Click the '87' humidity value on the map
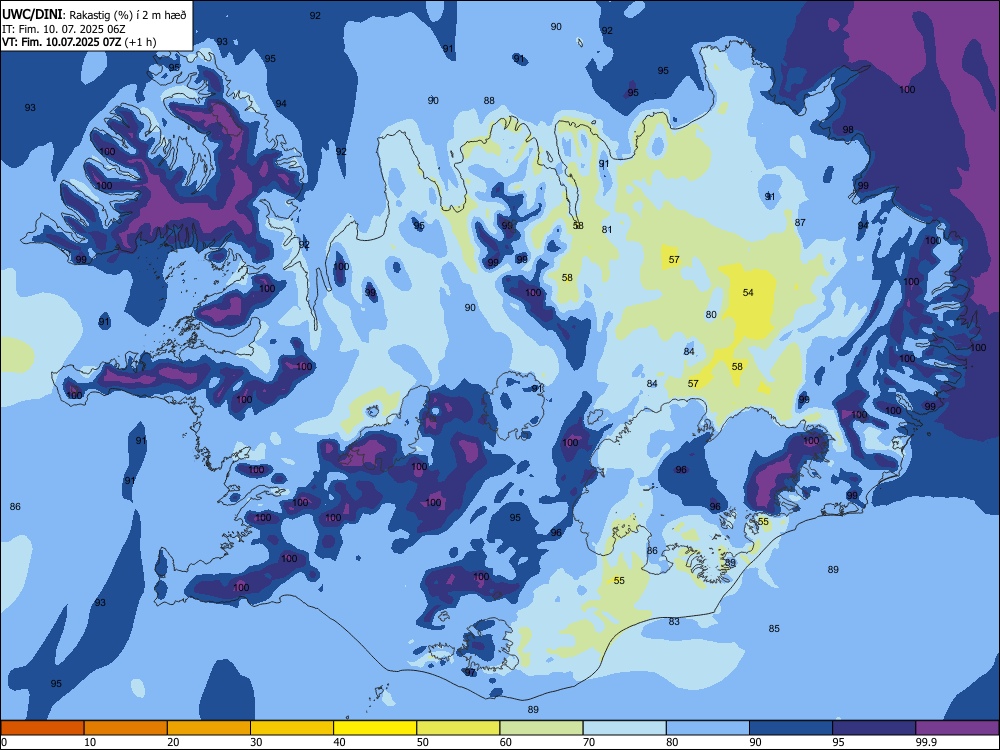 click(x=800, y=223)
